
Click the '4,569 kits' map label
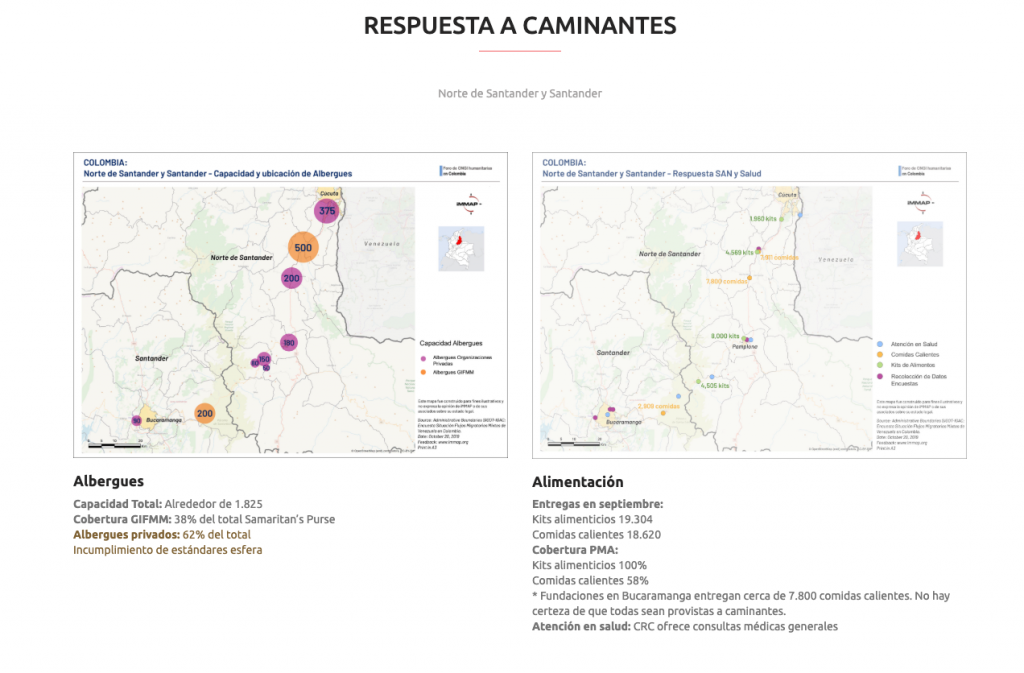click(x=739, y=253)
